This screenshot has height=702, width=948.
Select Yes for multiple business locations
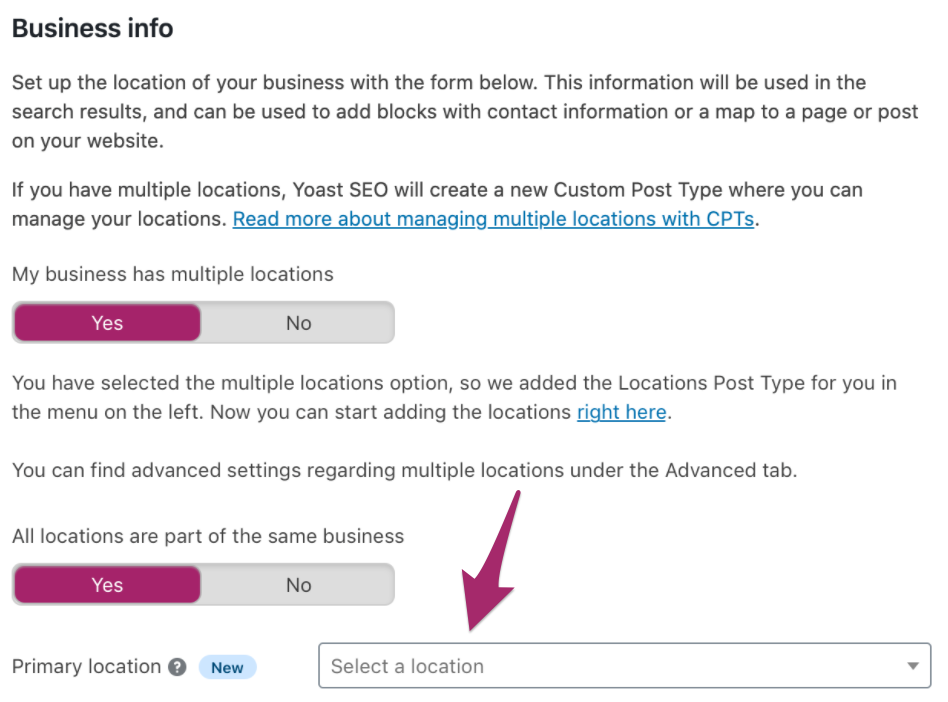coord(107,323)
